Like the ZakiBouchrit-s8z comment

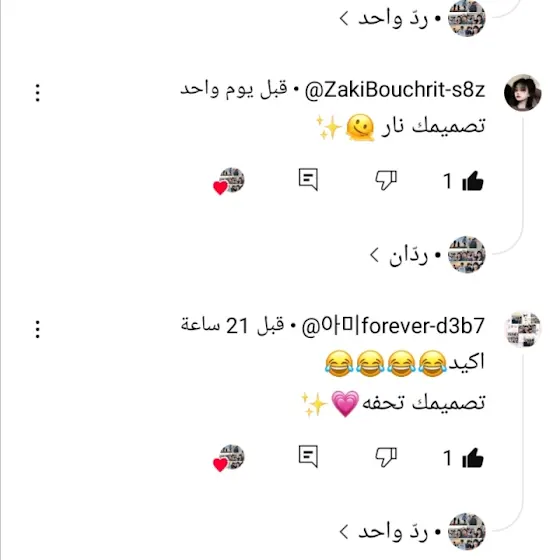tap(472, 181)
